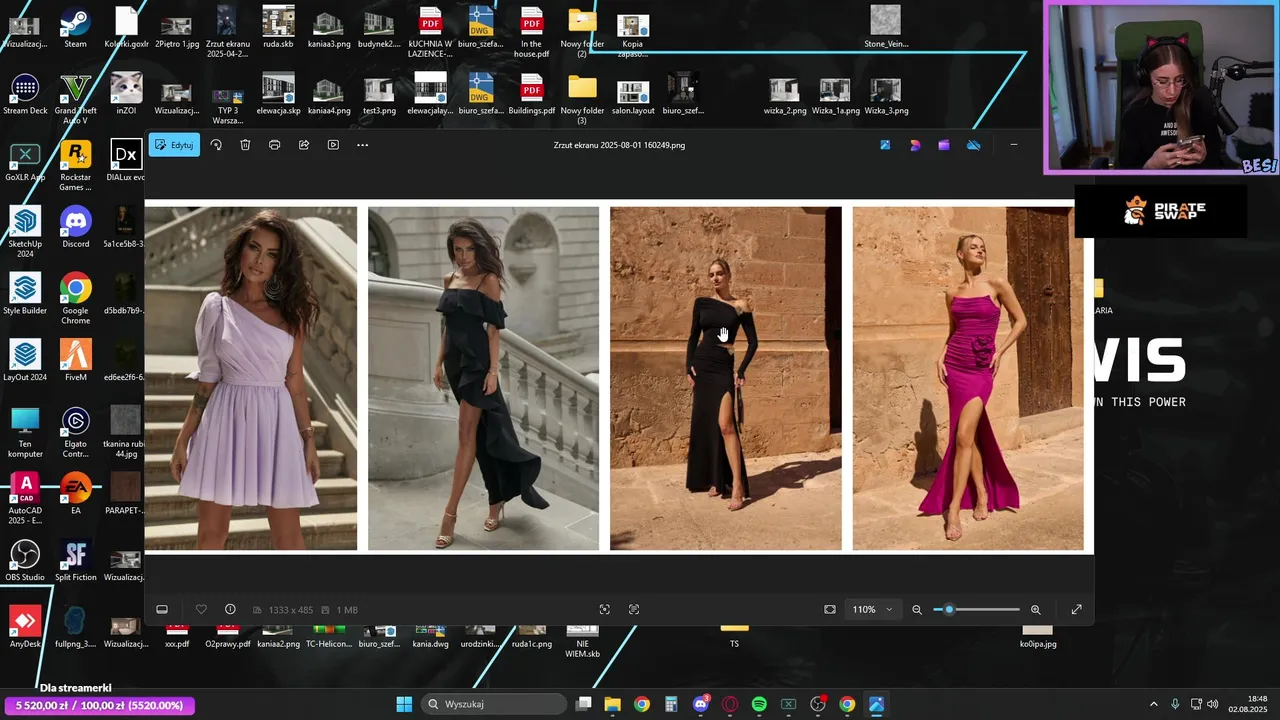
Task: Select Style Builder desktop shortcut
Action: 25,295
